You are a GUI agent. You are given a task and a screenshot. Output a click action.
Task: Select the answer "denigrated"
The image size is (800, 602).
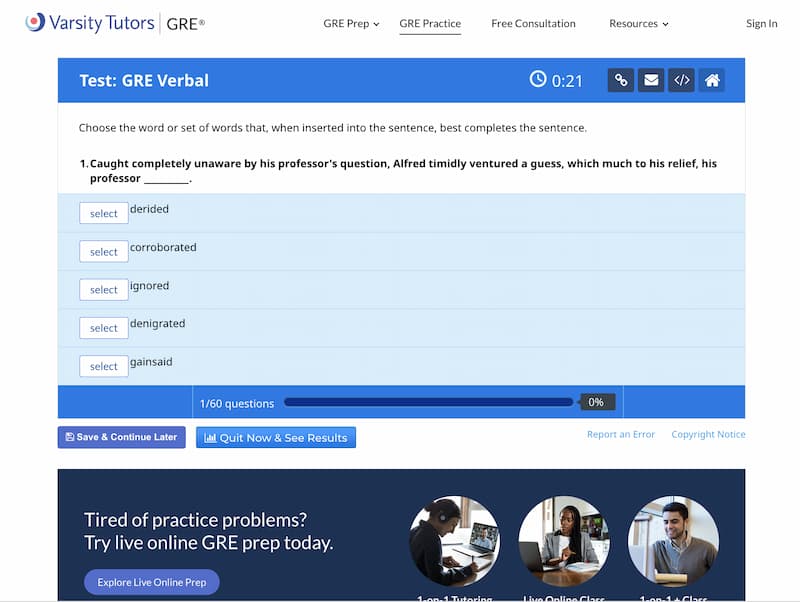104,328
